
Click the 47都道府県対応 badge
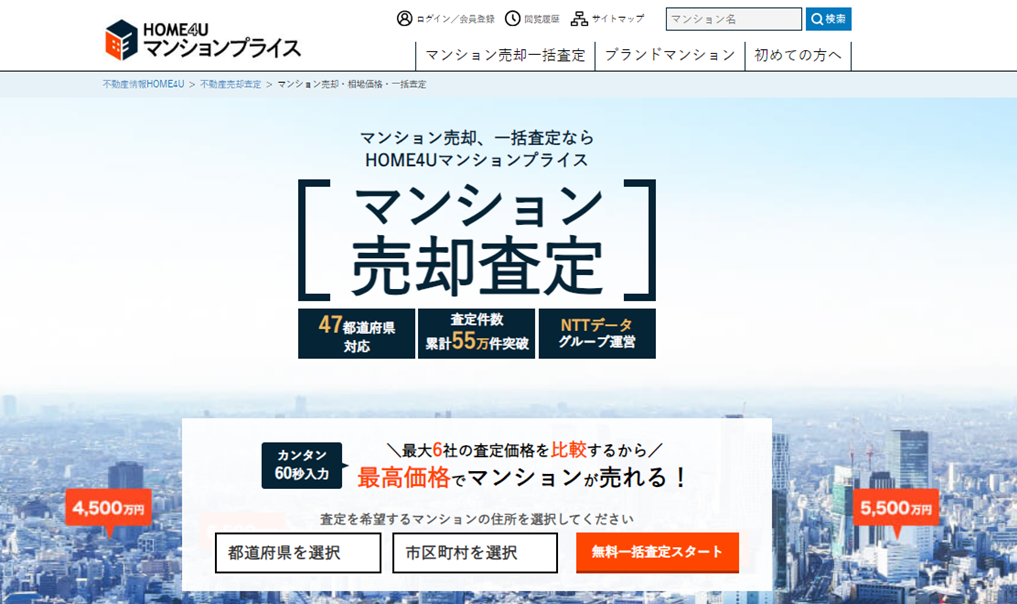[356, 333]
